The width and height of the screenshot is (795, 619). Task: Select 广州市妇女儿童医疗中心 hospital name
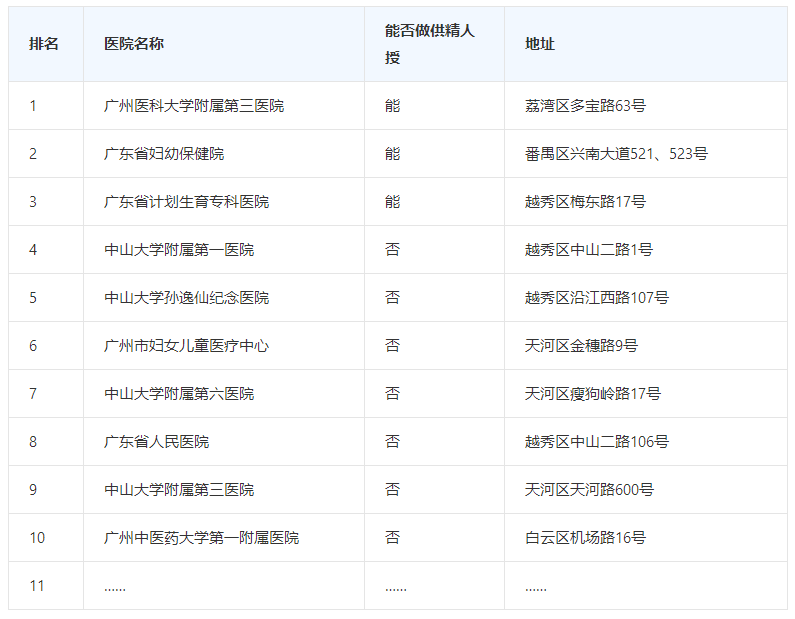tap(186, 346)
